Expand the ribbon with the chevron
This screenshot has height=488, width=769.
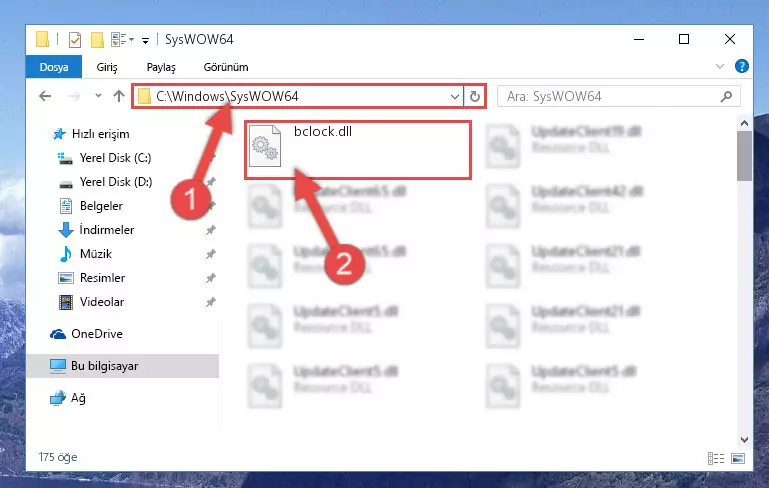pyautogui.click(x=719, y=66)
